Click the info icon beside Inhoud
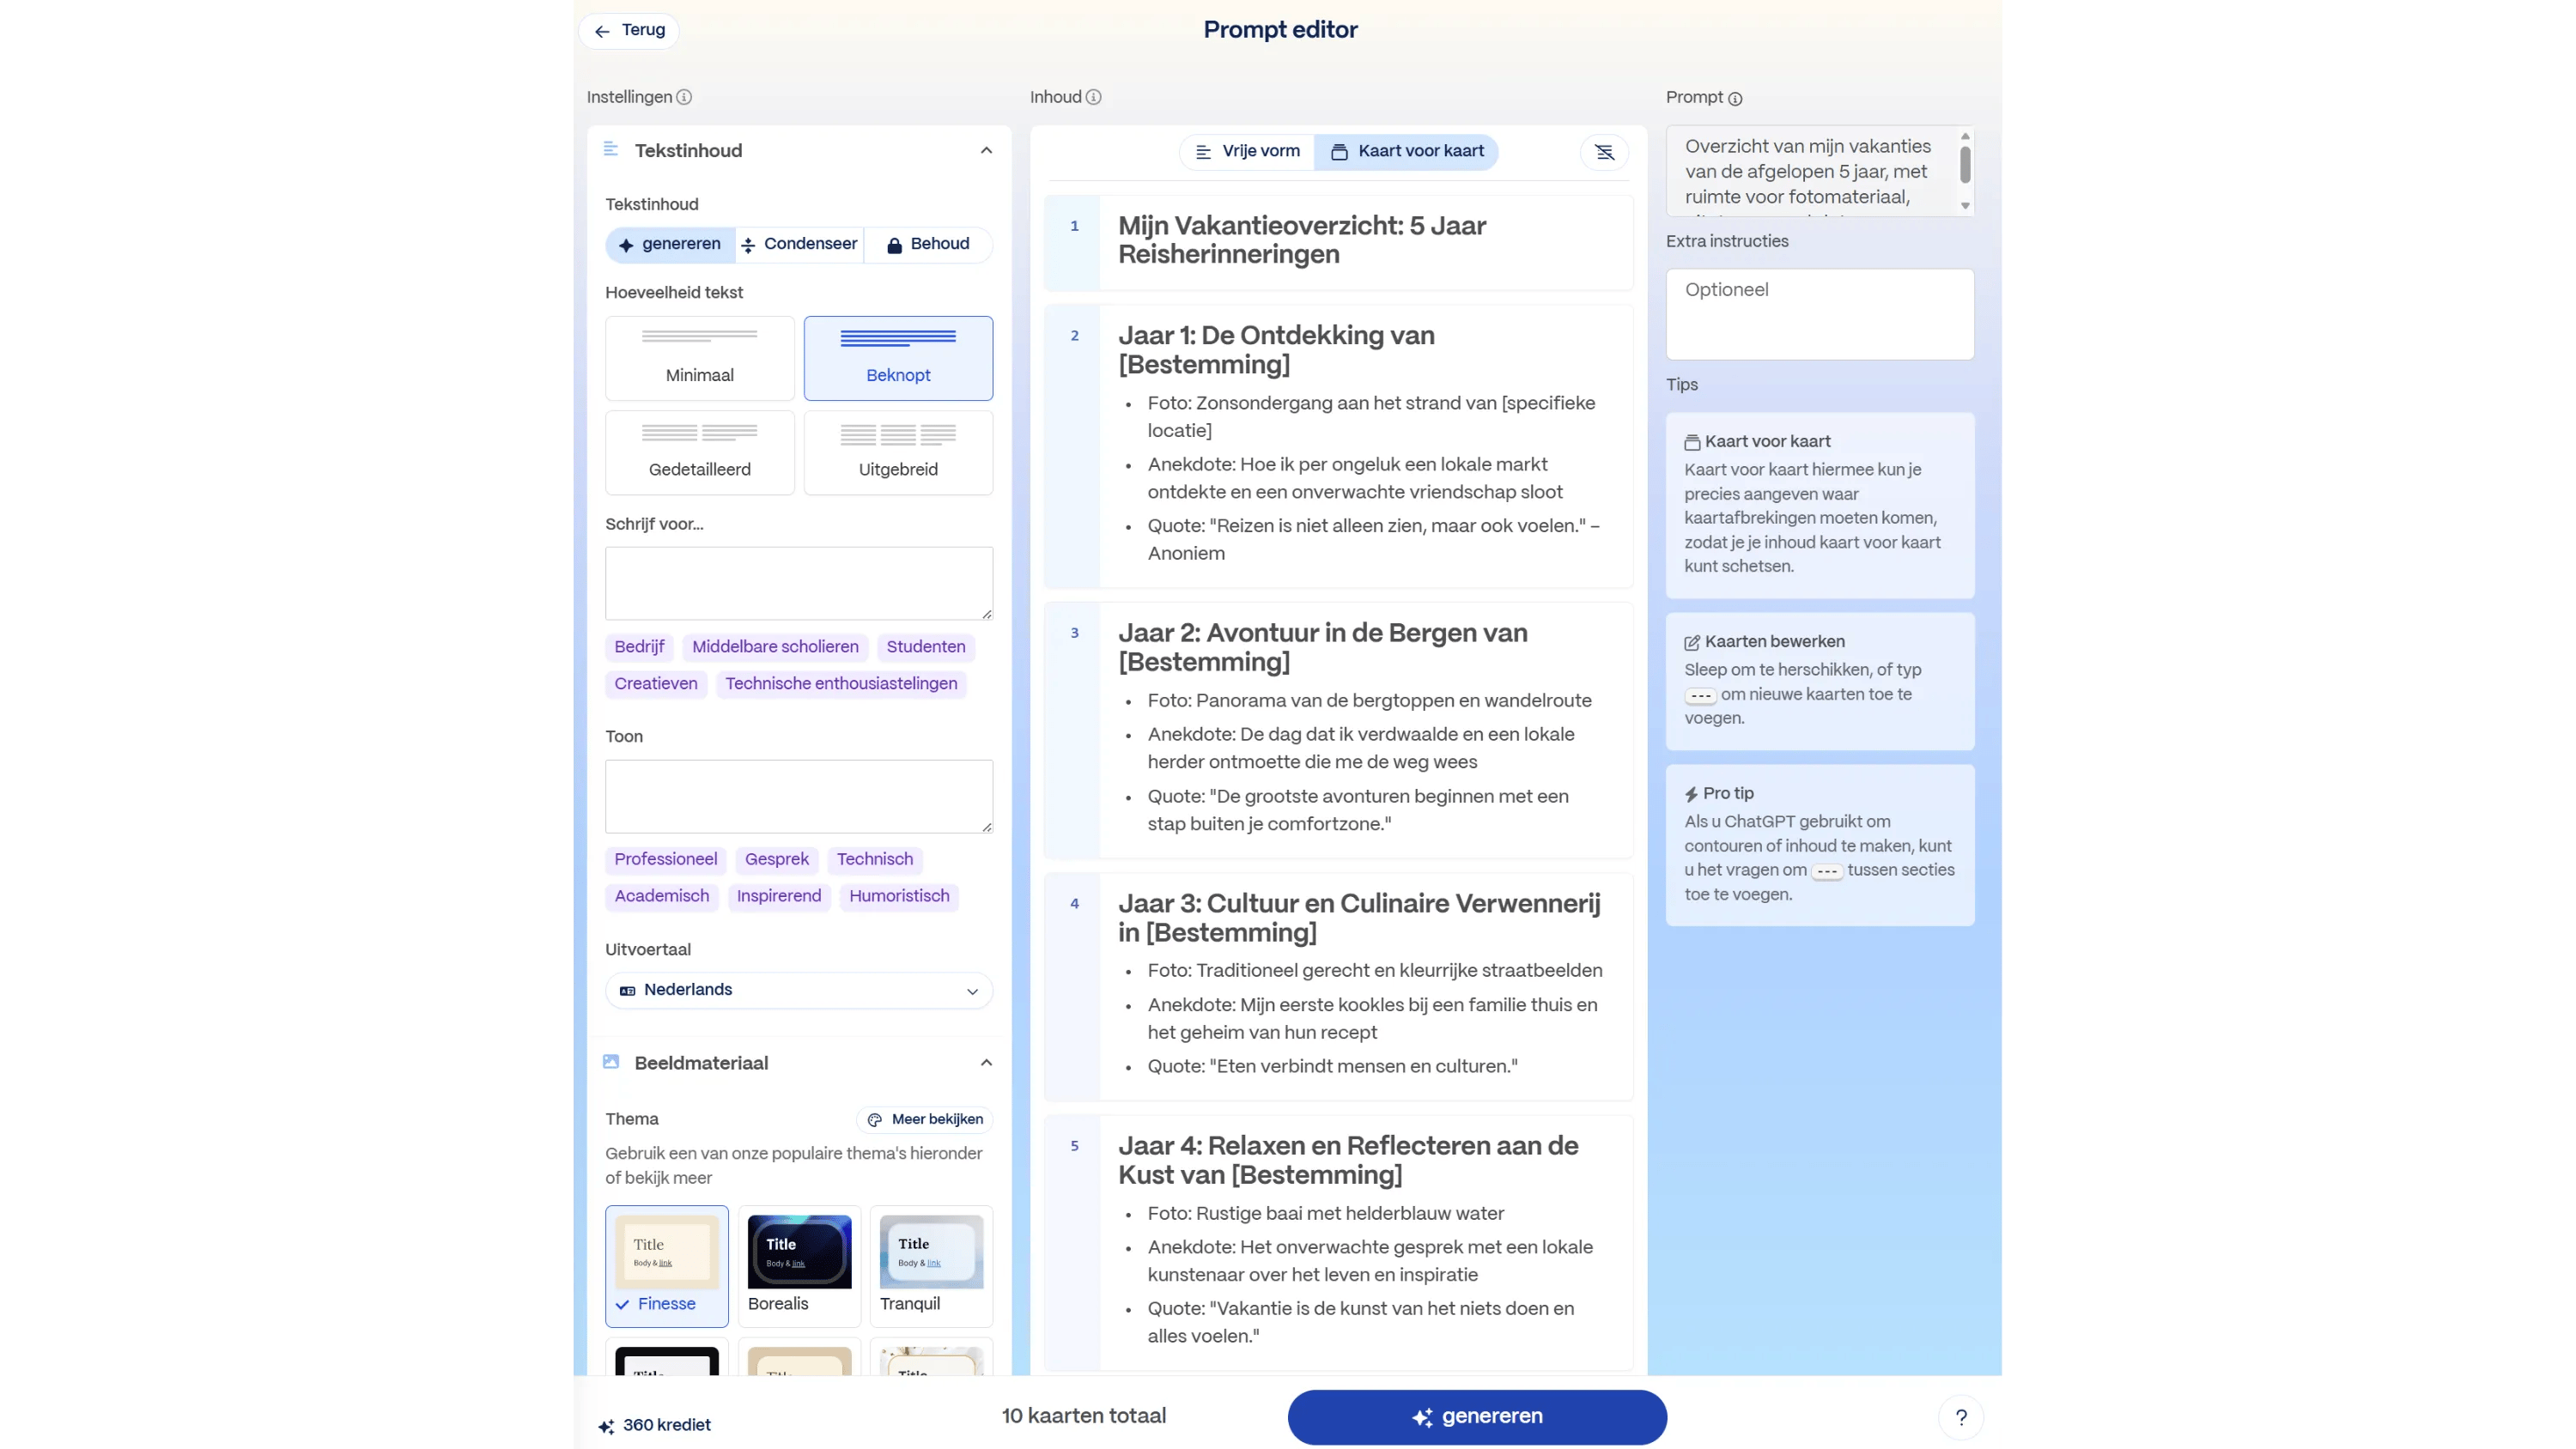The height and width of the screenshot is (1449, 2576). [x=1093, y=97]
